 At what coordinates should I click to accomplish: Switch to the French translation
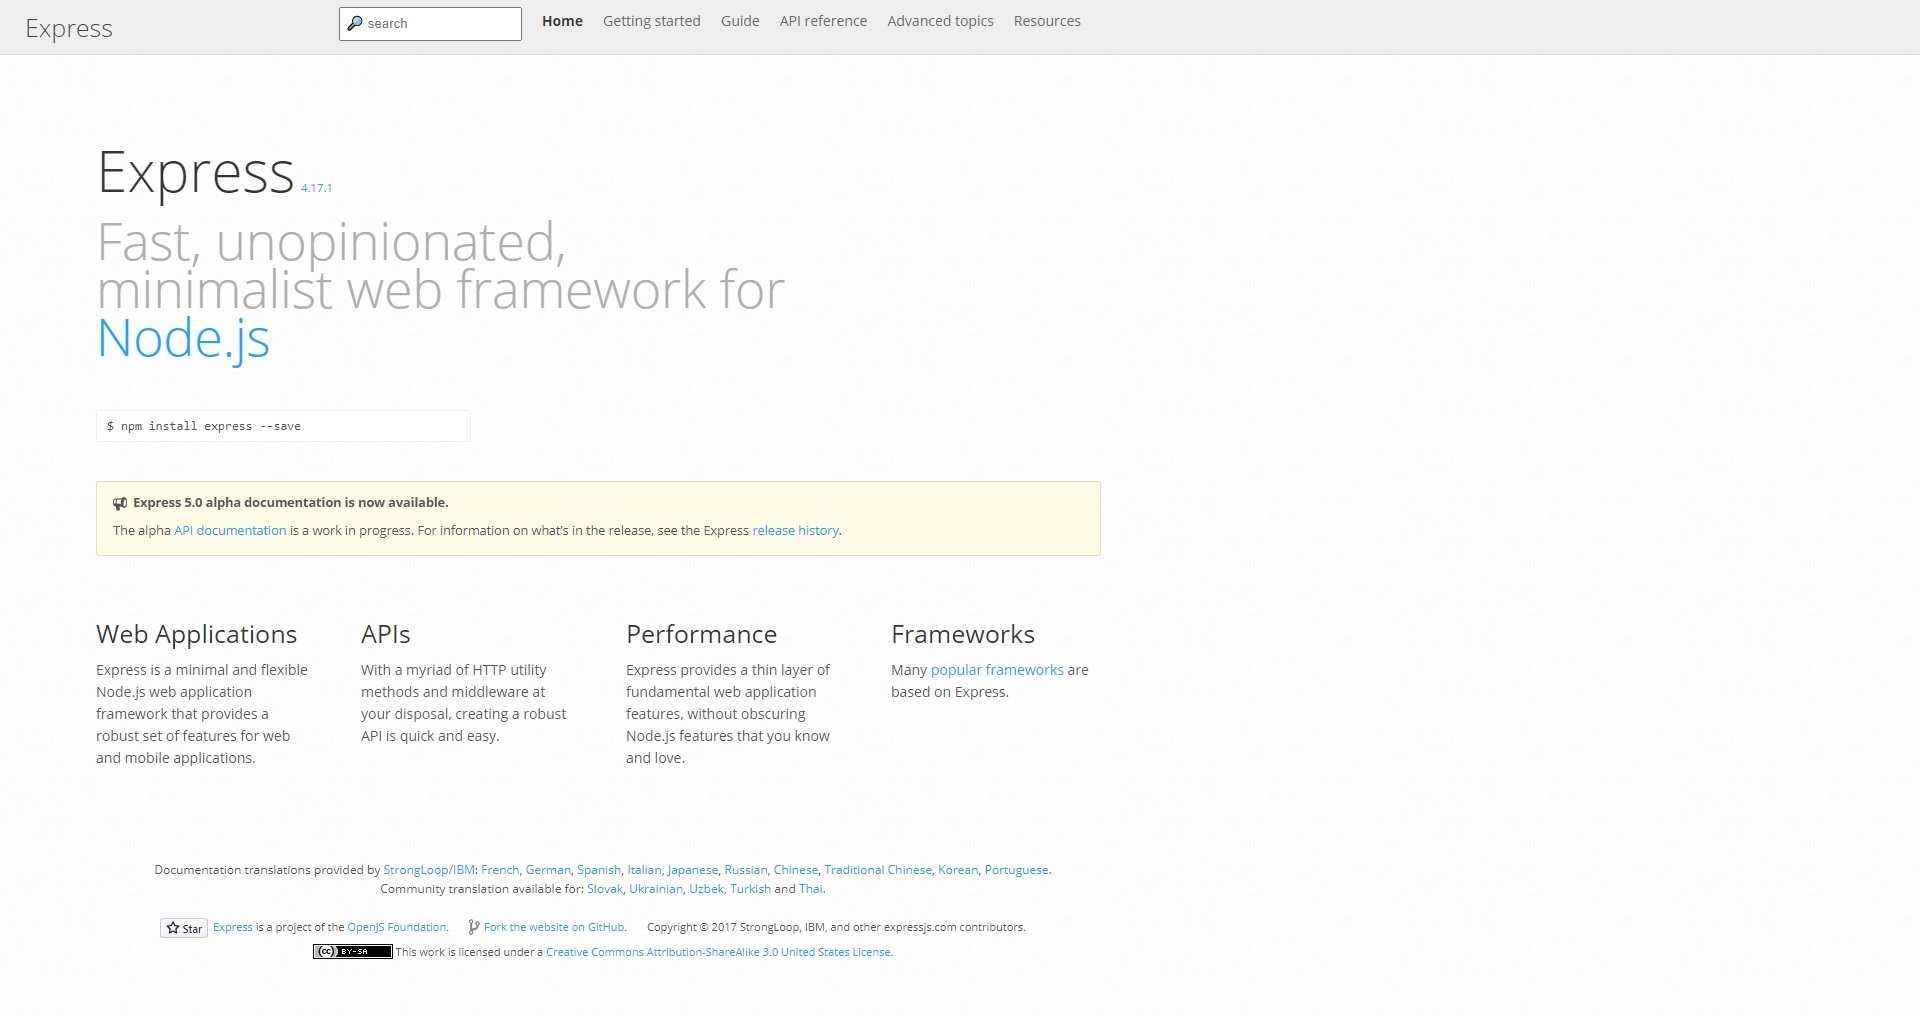point(500,870)
